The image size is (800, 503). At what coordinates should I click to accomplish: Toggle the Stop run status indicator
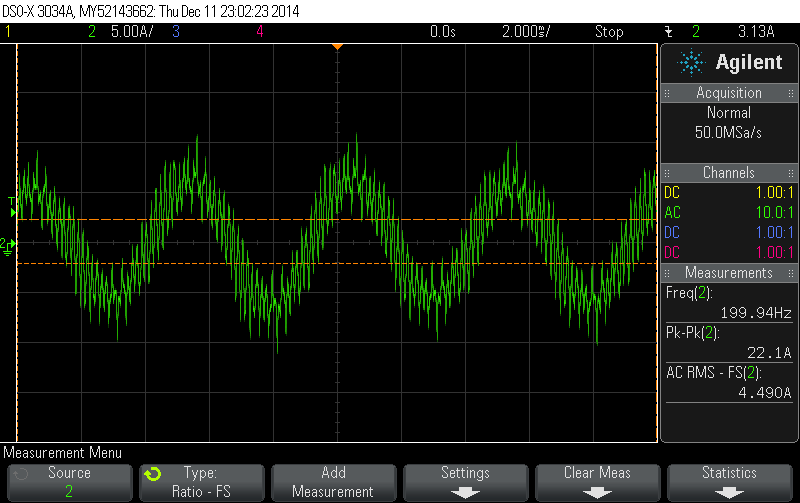pyautogui.click(x=609, y=32)
